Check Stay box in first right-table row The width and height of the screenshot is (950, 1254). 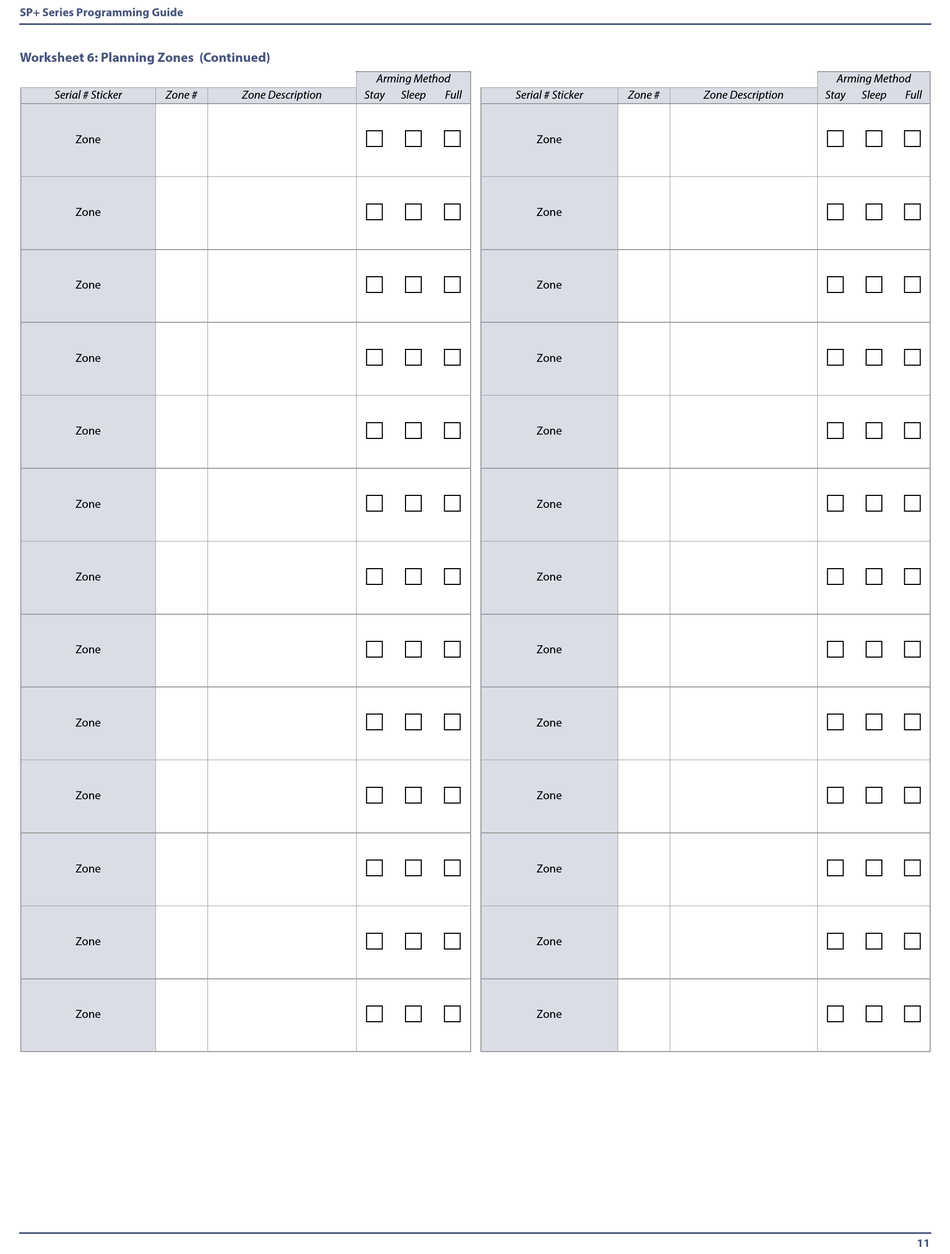click(835, 139)
